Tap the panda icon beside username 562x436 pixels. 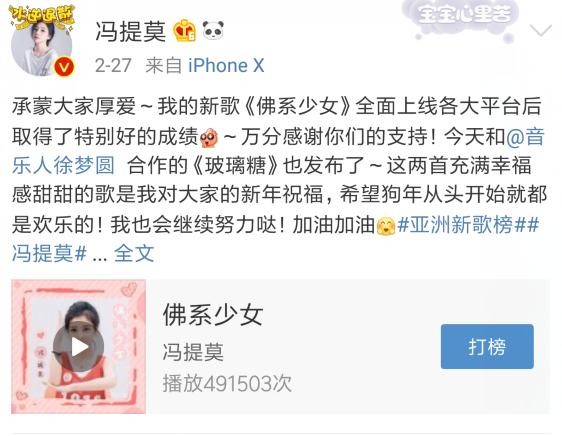[213, 30]
